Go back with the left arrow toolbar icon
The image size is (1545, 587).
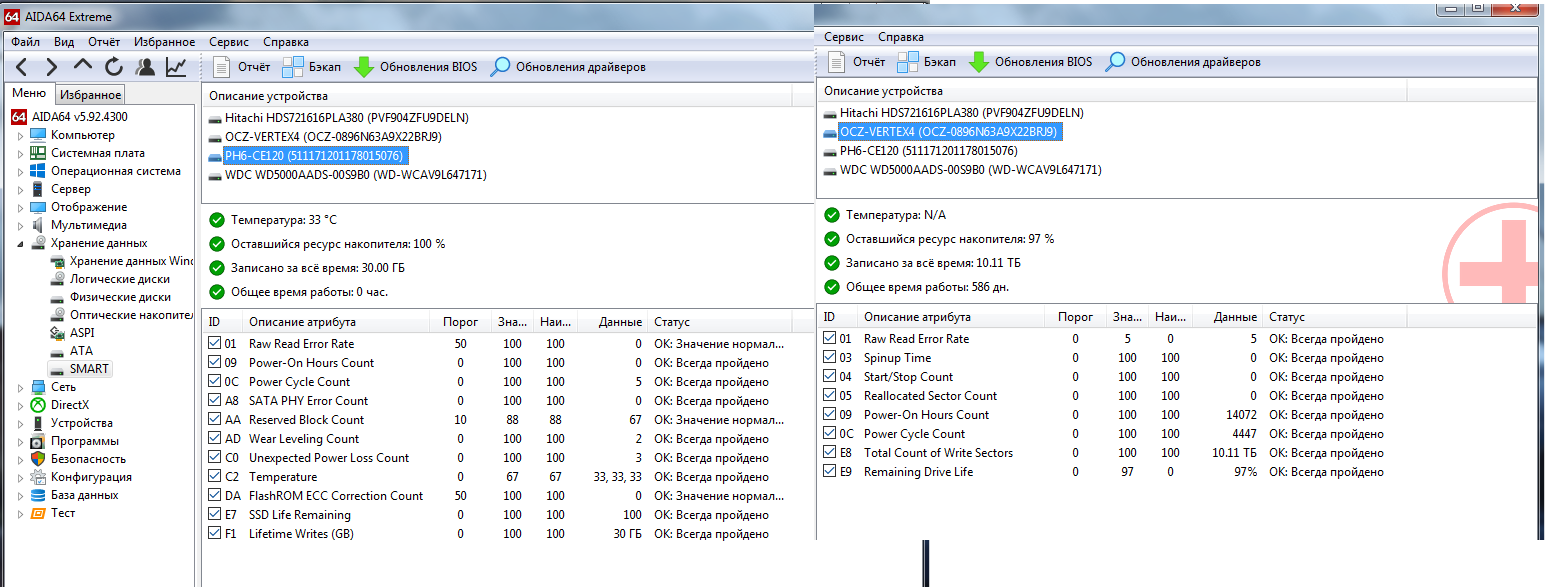tap(23, 67)
